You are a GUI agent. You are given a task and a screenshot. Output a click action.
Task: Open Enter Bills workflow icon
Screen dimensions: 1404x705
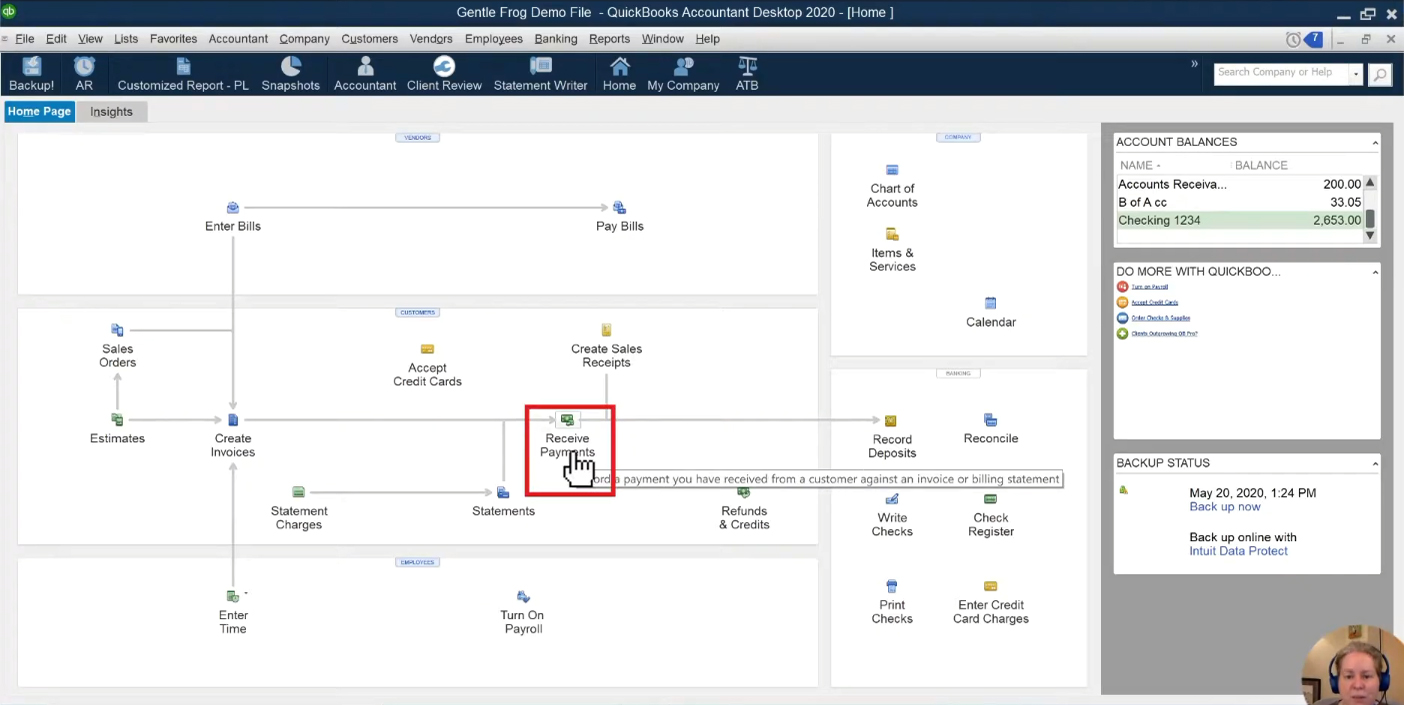pos(233,208)
